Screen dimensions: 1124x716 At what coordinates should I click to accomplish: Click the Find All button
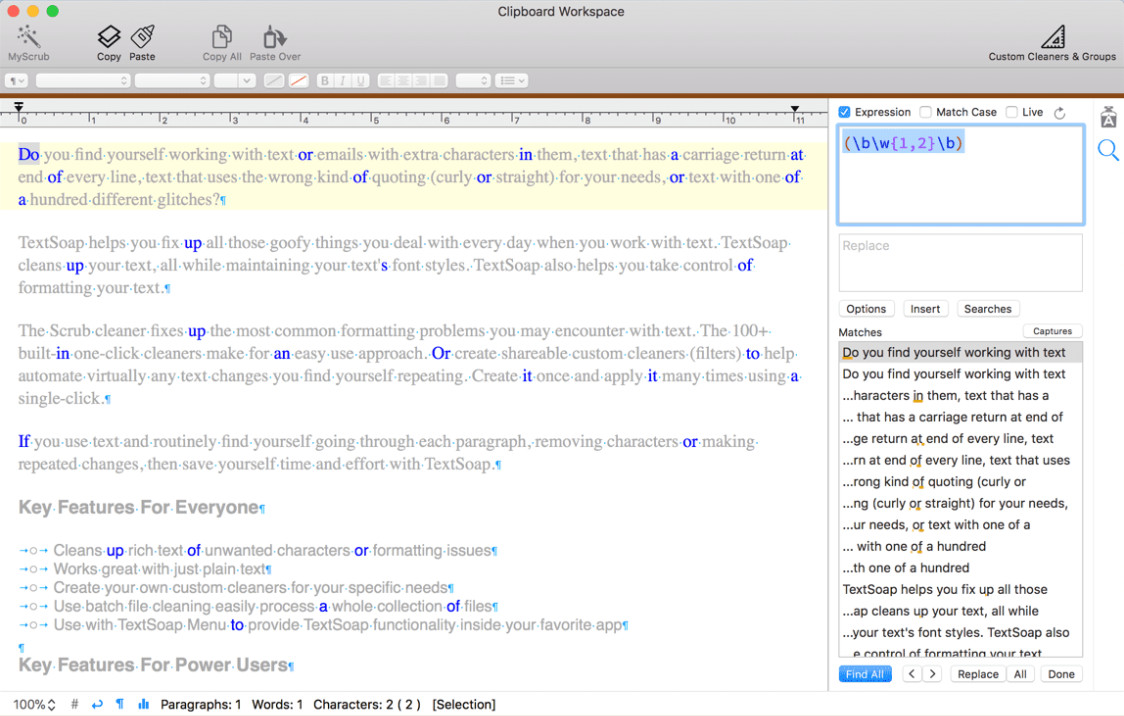(865, 674)
